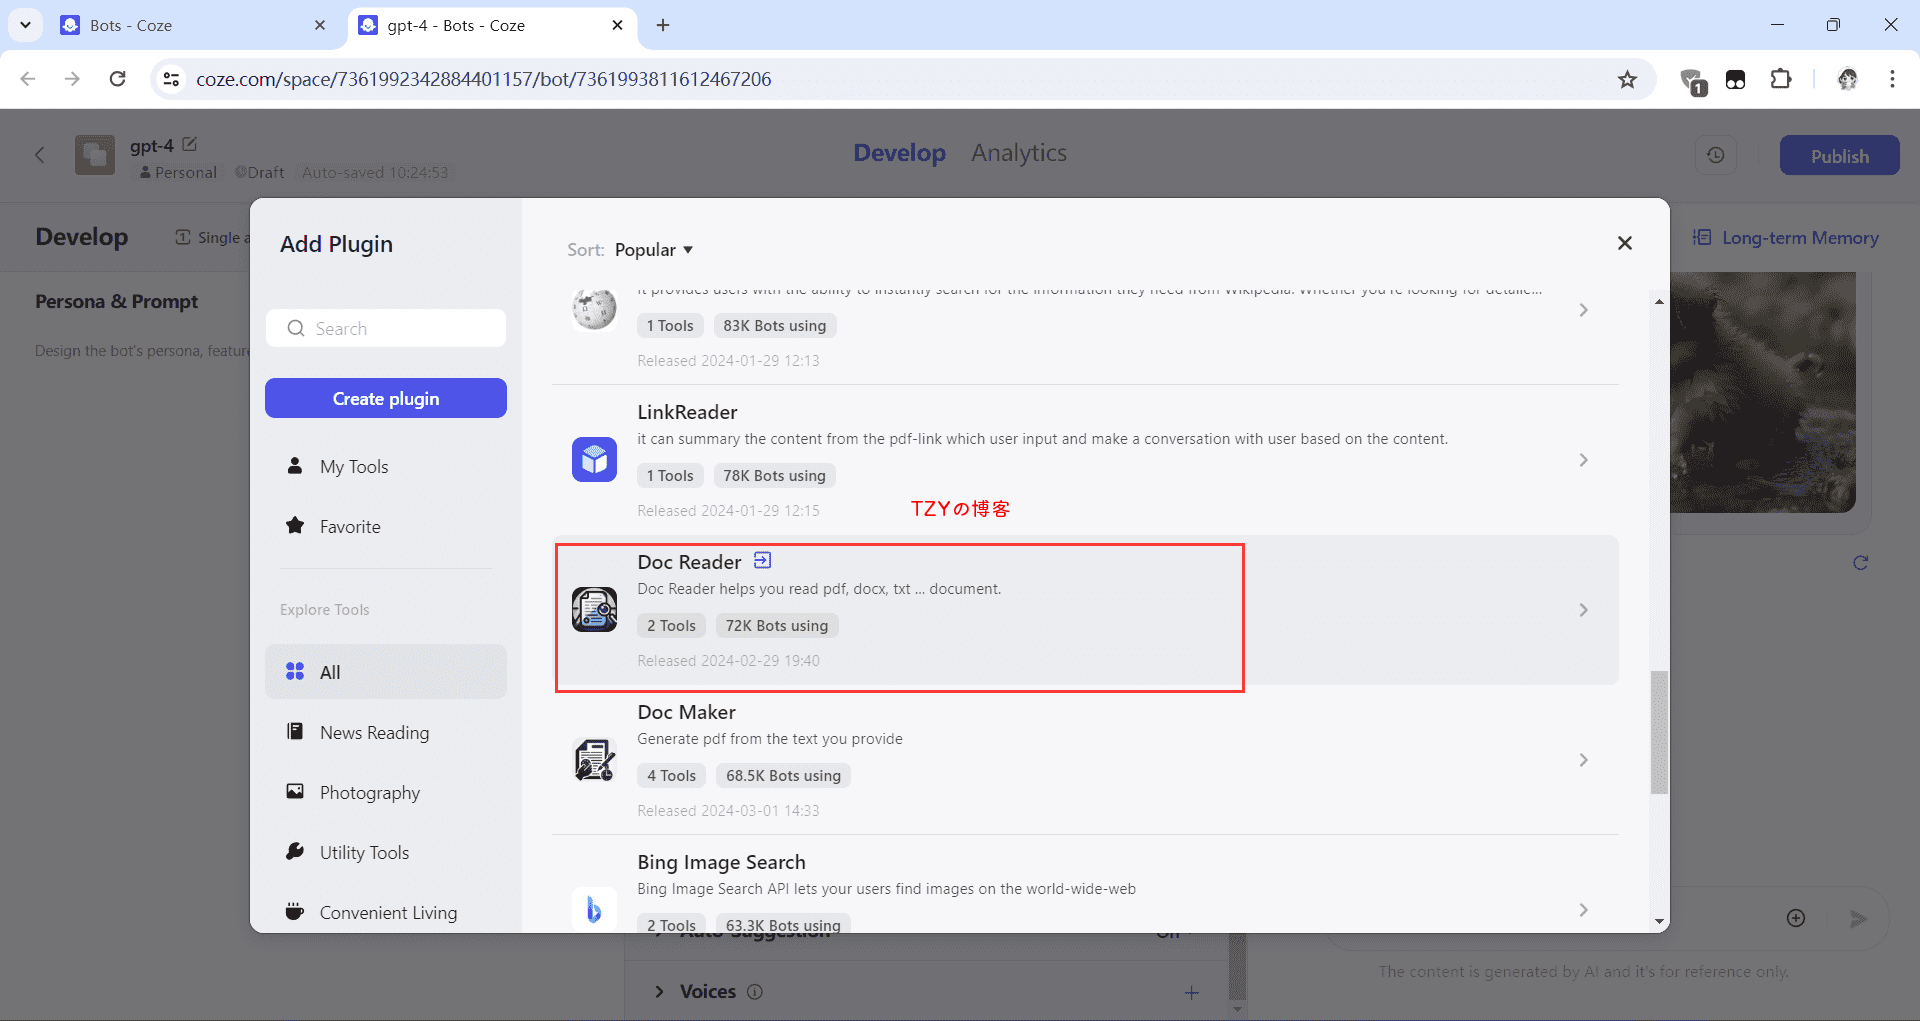Click the Photography category icon
This screenshot has height=1021, width=1920.
point(295,792)
